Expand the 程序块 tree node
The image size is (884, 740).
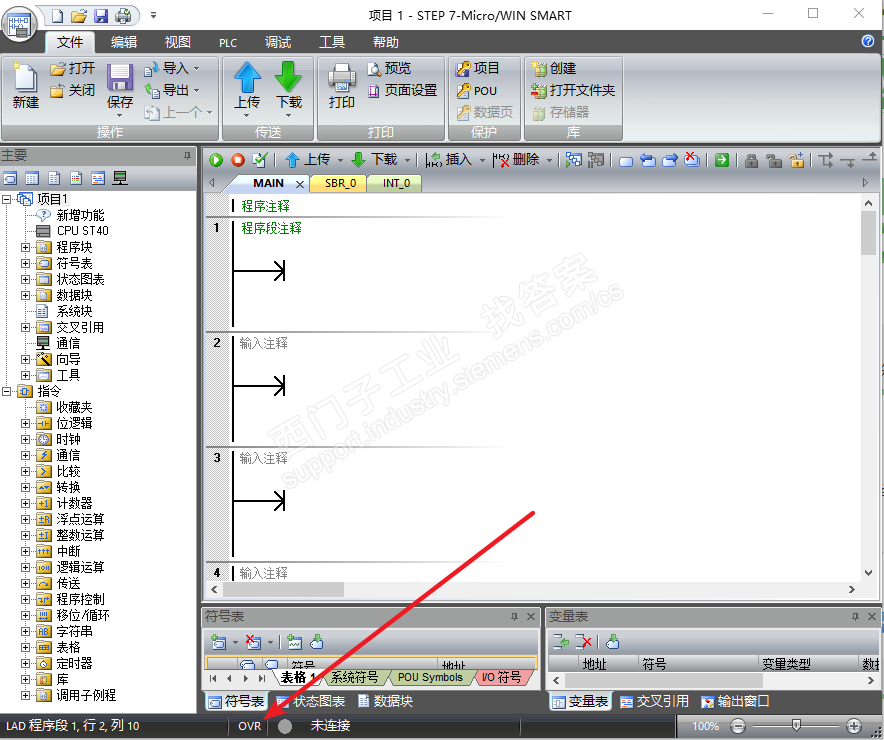[25, 247]
